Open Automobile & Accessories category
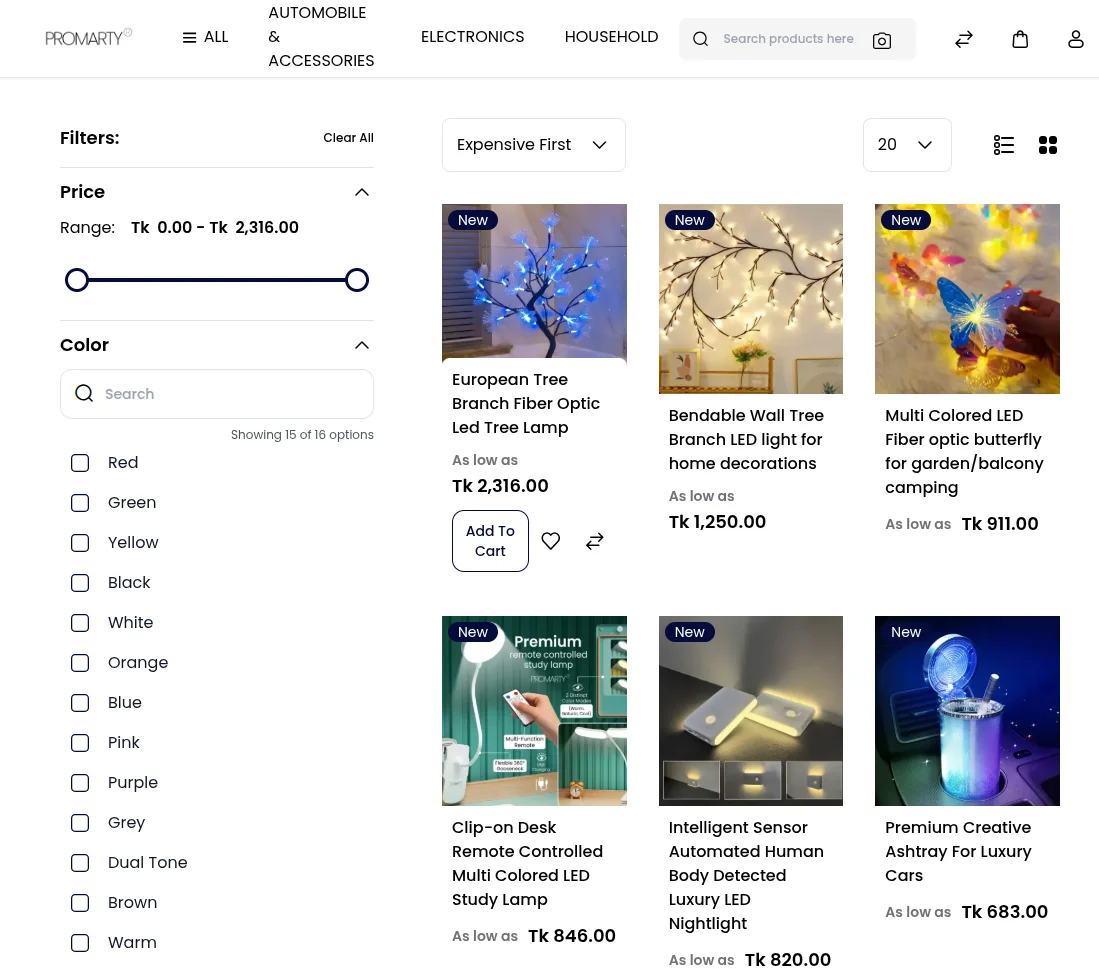 pos(321,37)
